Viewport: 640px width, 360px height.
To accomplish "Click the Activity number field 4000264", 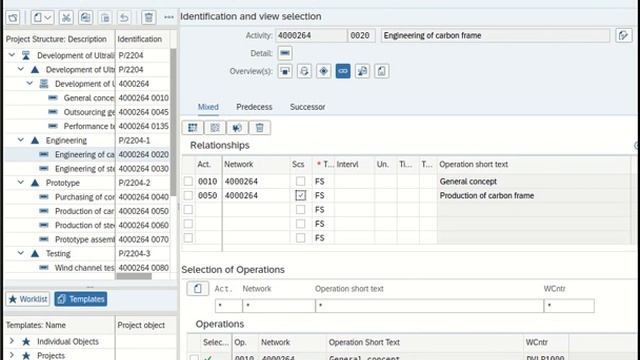I will pyautogui.click(x=311, y=36).
